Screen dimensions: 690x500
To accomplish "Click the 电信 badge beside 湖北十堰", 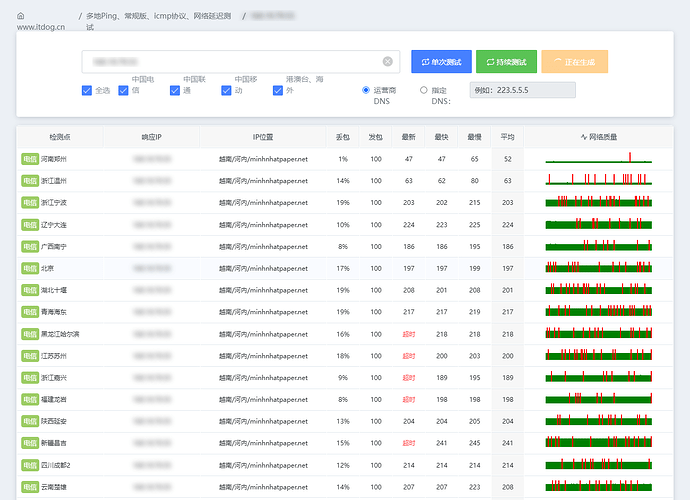I will point(30,290).
